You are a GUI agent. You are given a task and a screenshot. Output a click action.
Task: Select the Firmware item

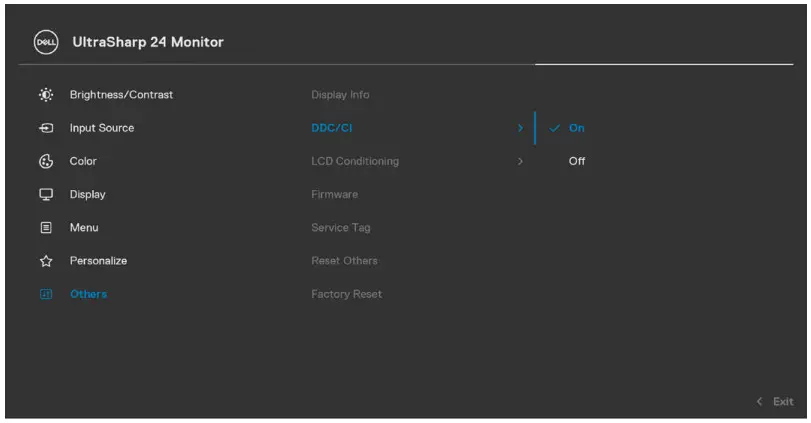[x=335, y=194]
